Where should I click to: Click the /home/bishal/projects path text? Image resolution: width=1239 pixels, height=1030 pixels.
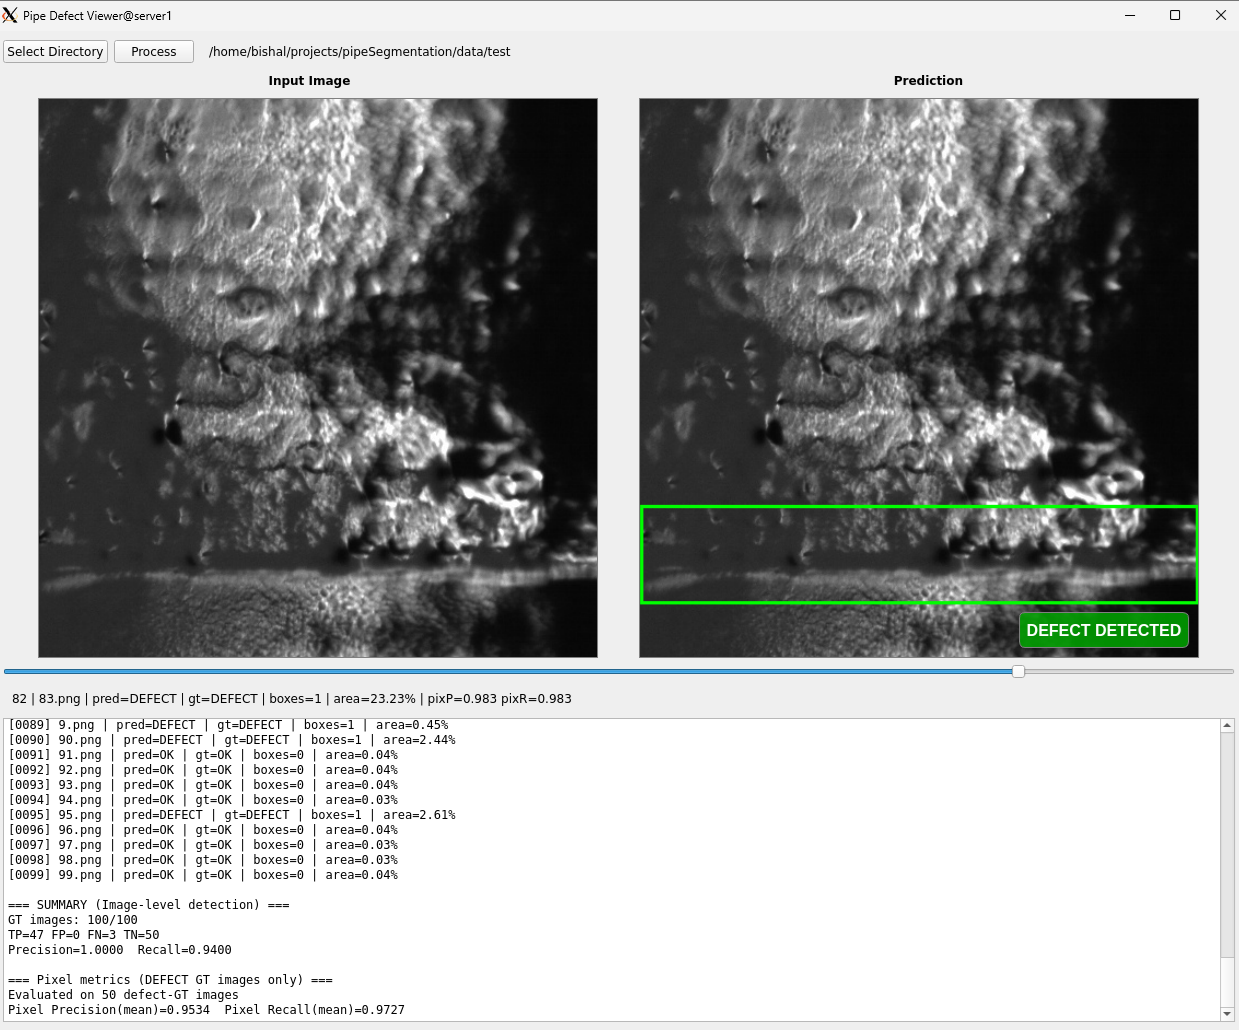point(359,51)
